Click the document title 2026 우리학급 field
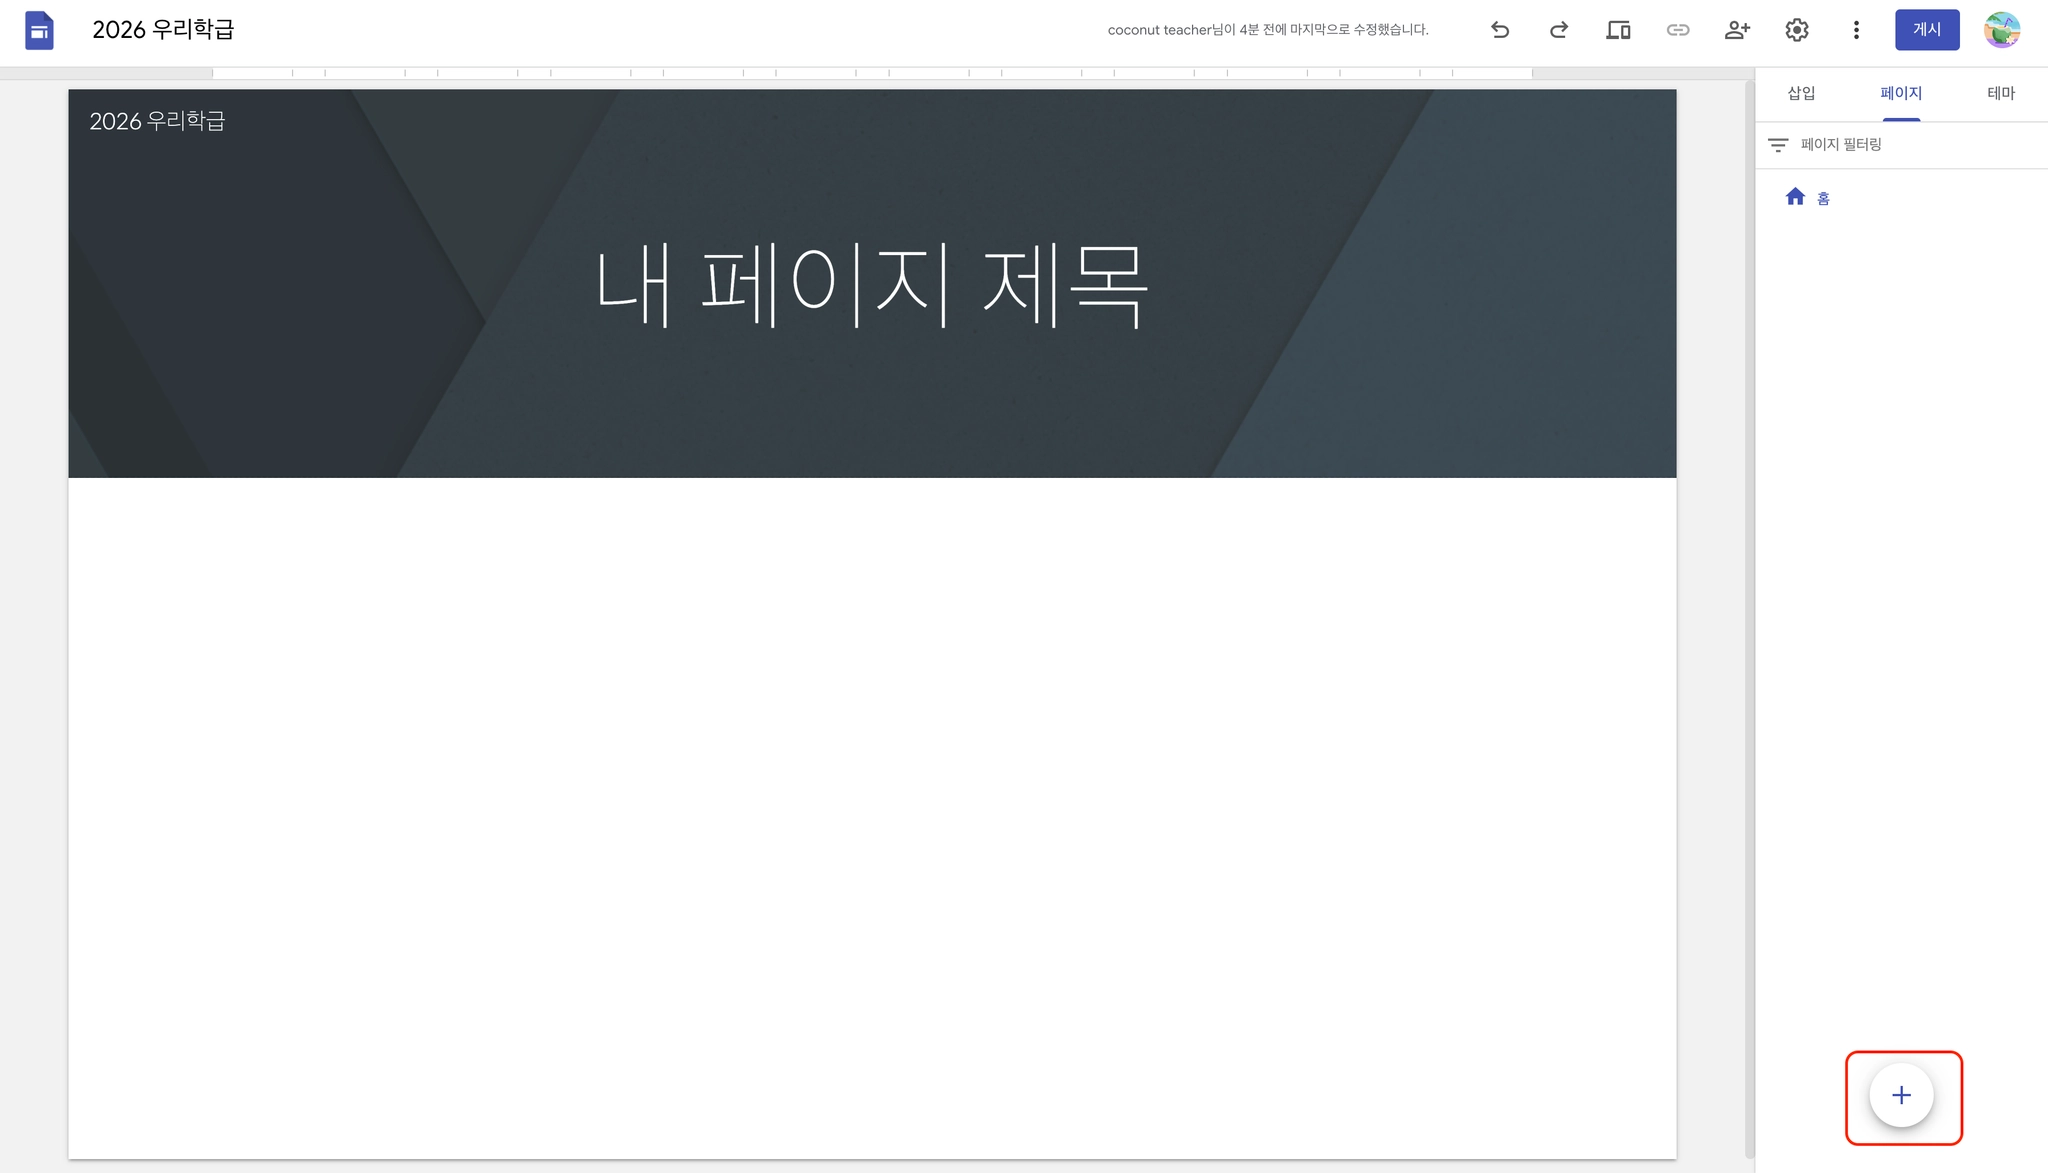 click(x=163, y=30)
